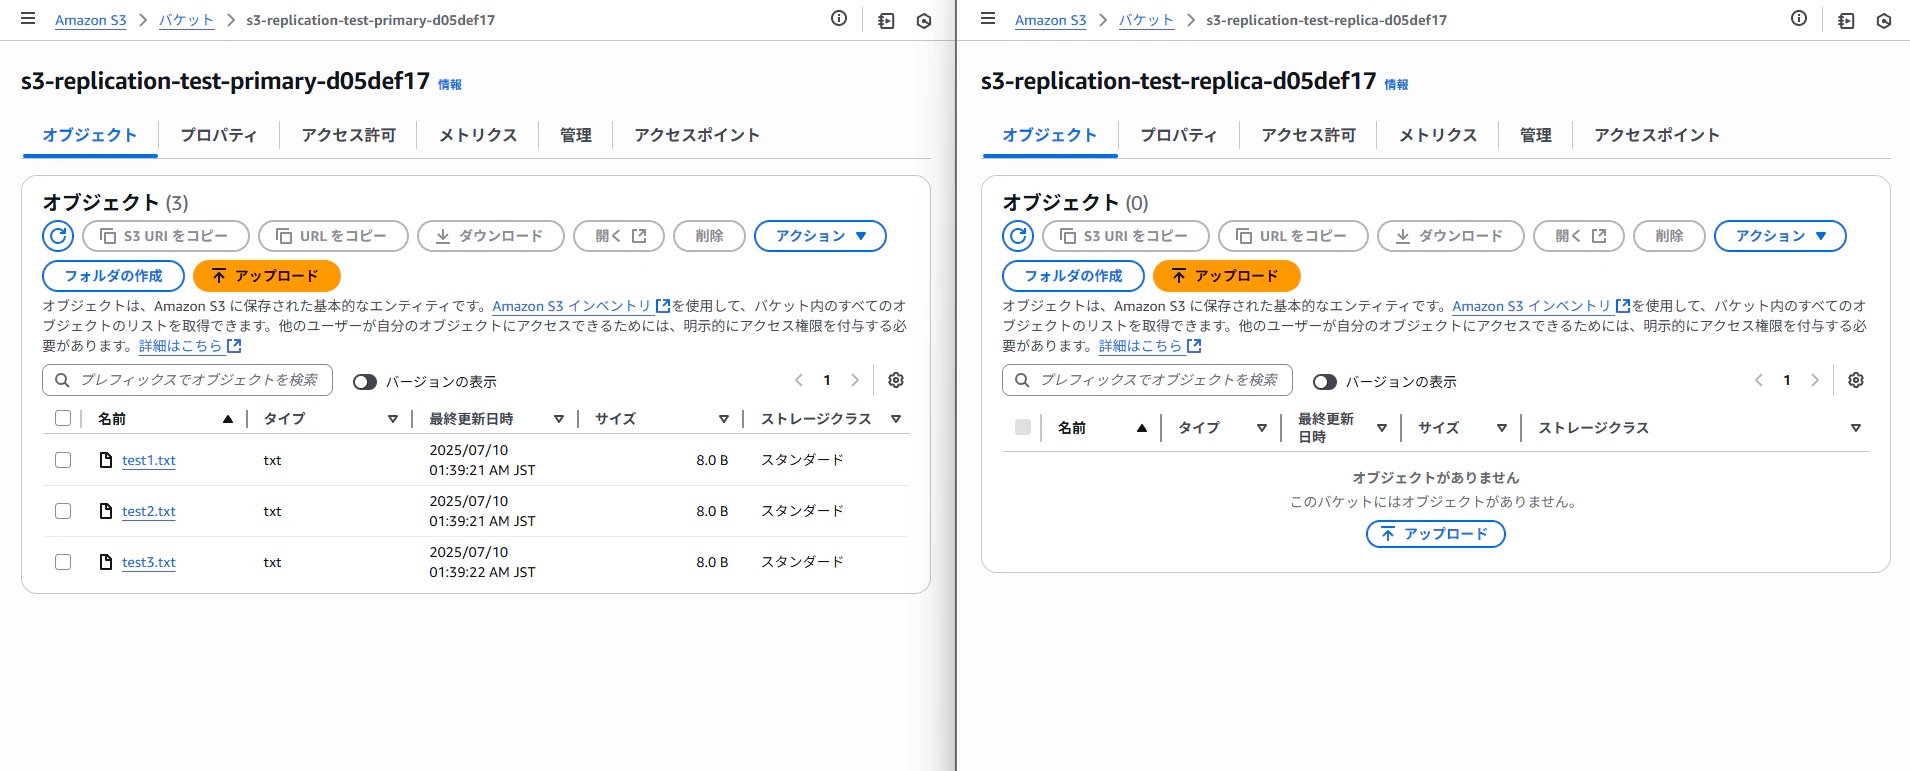Open the test1.txt object link
Viewport: 1910px width, 771px height.
148,460
